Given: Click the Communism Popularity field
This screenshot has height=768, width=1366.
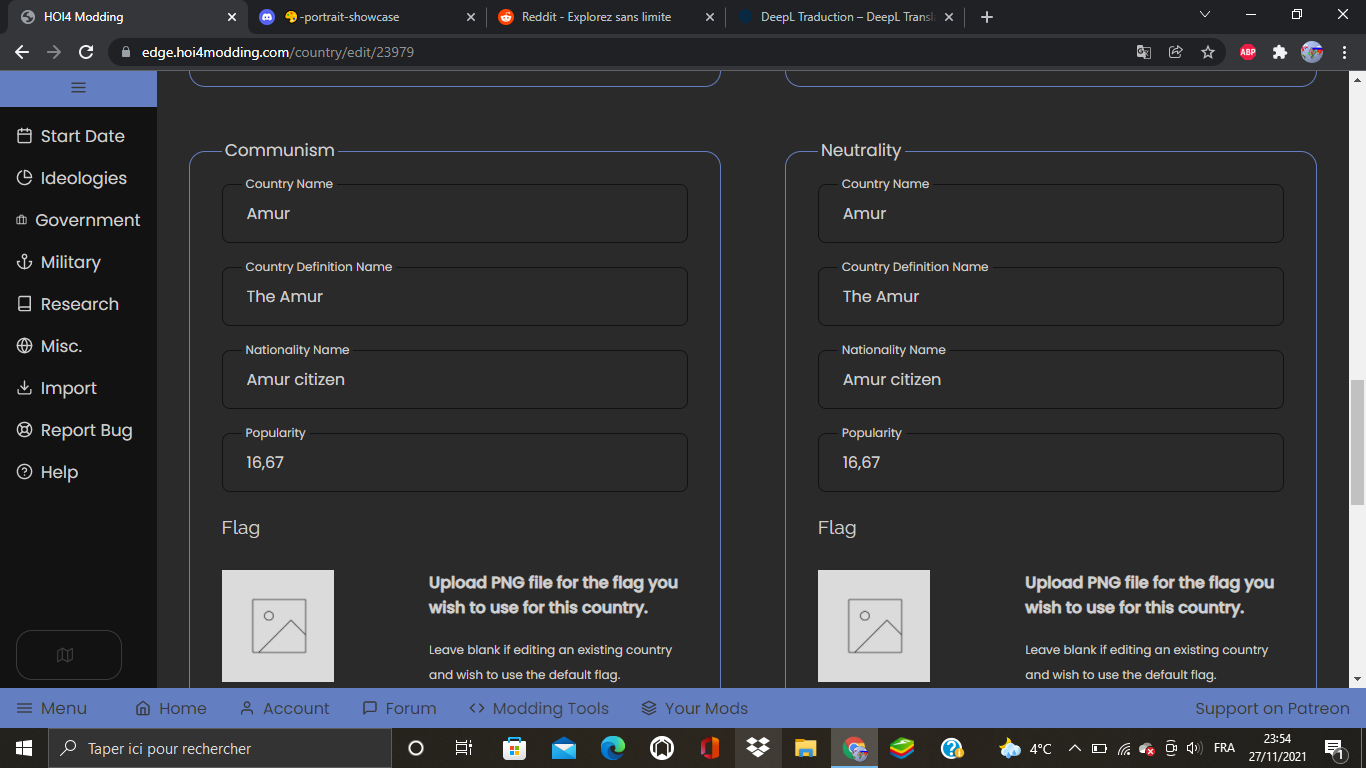Looking at the screenshot, I should click(x=454, y=463).
